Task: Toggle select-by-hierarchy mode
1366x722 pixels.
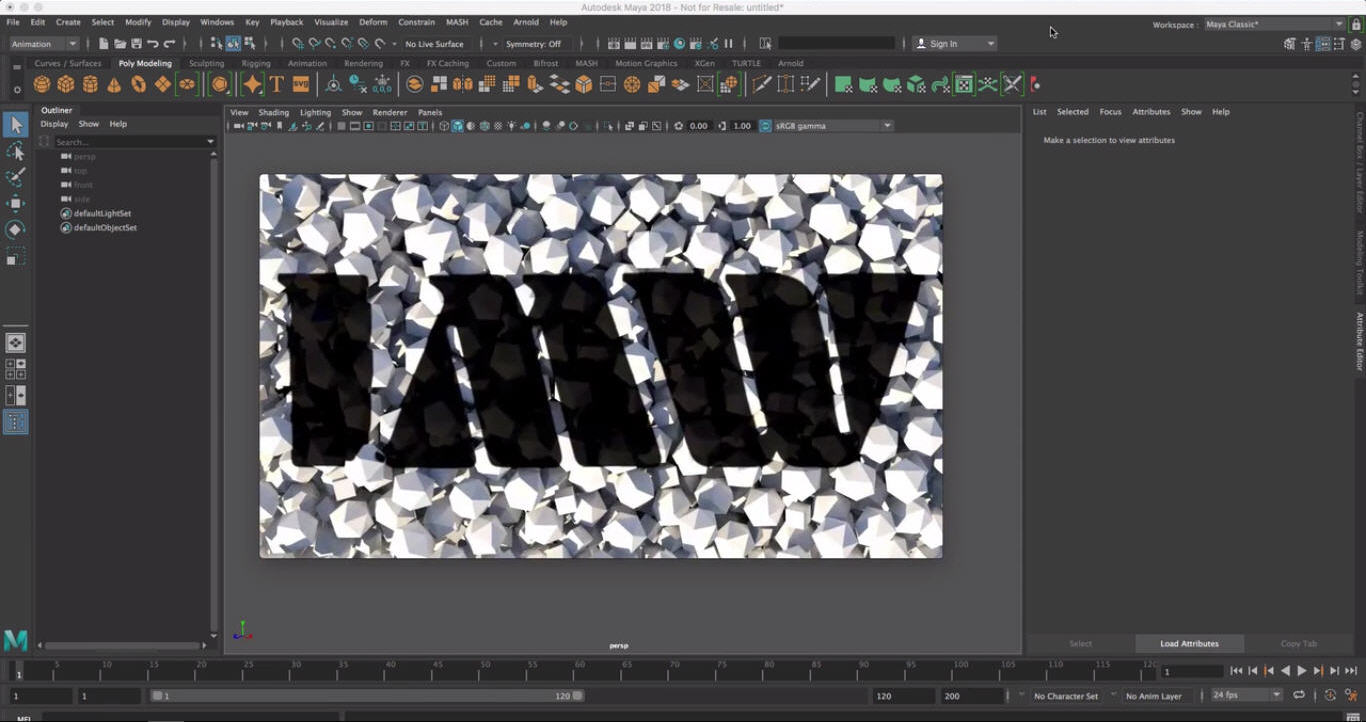Action: [x=216, y=44]
